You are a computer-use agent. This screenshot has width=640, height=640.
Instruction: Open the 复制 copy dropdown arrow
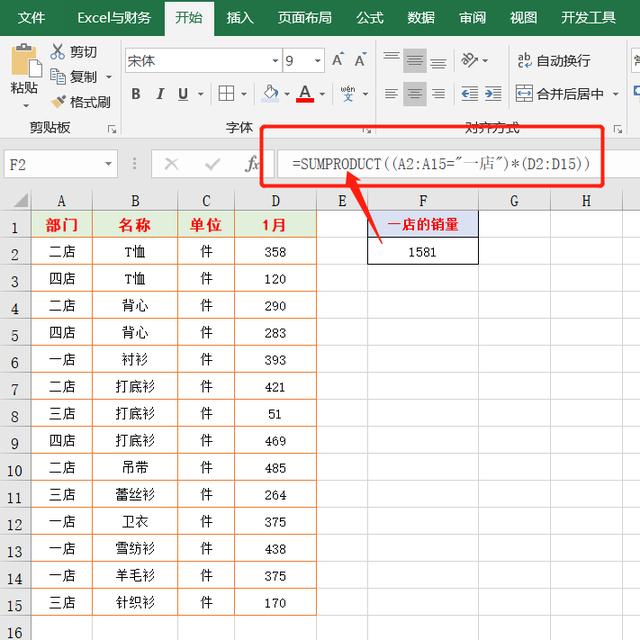[x=109, y=77]
